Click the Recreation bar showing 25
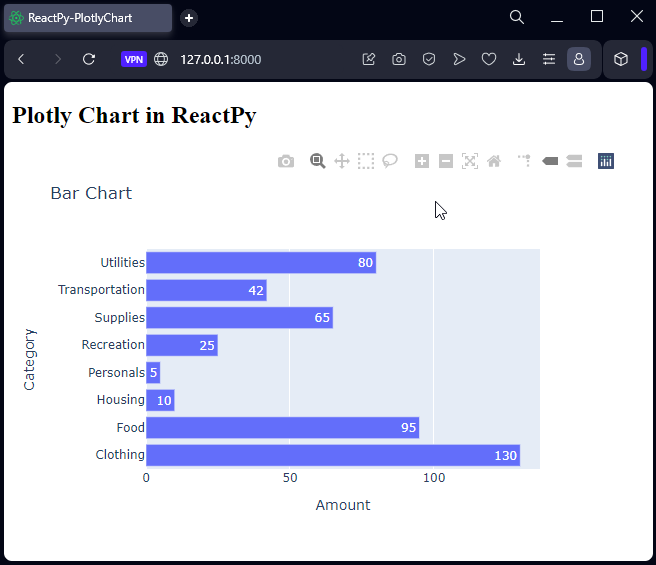Image resolution: width=656 pixels, height=565 pixels. click(x=182, y=345)
